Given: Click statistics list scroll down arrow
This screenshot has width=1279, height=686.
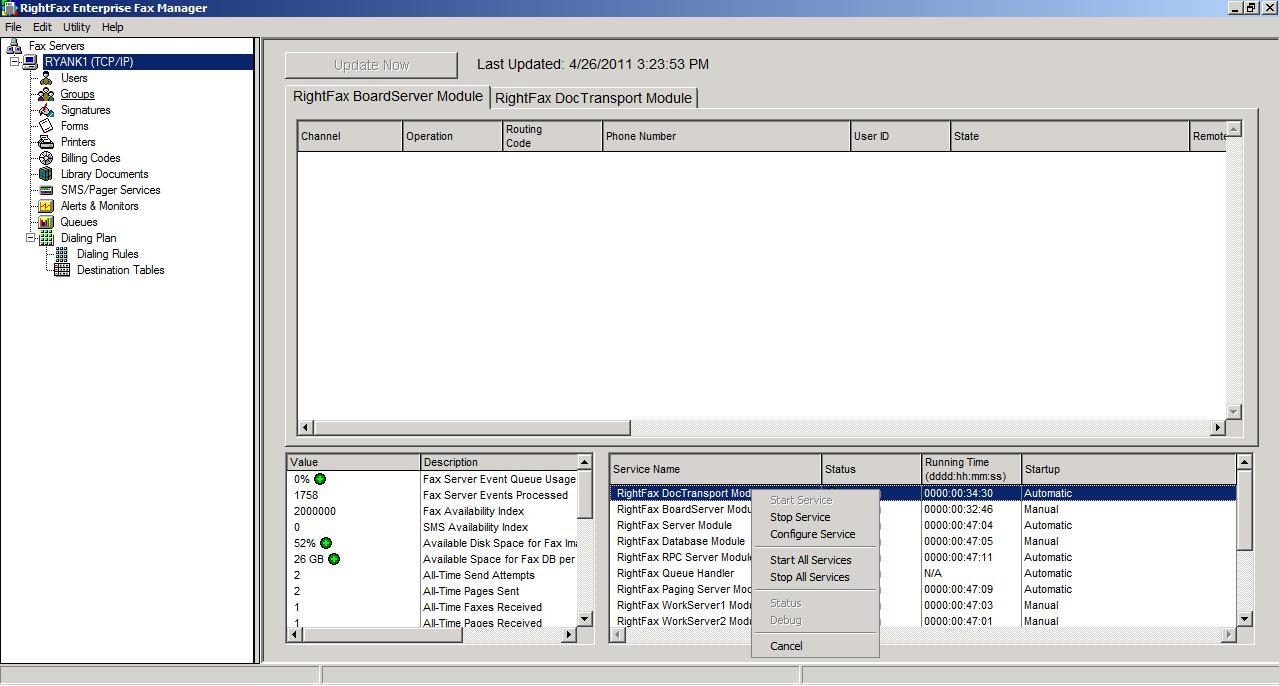Looking at the screenshot, I should (585, 619).
